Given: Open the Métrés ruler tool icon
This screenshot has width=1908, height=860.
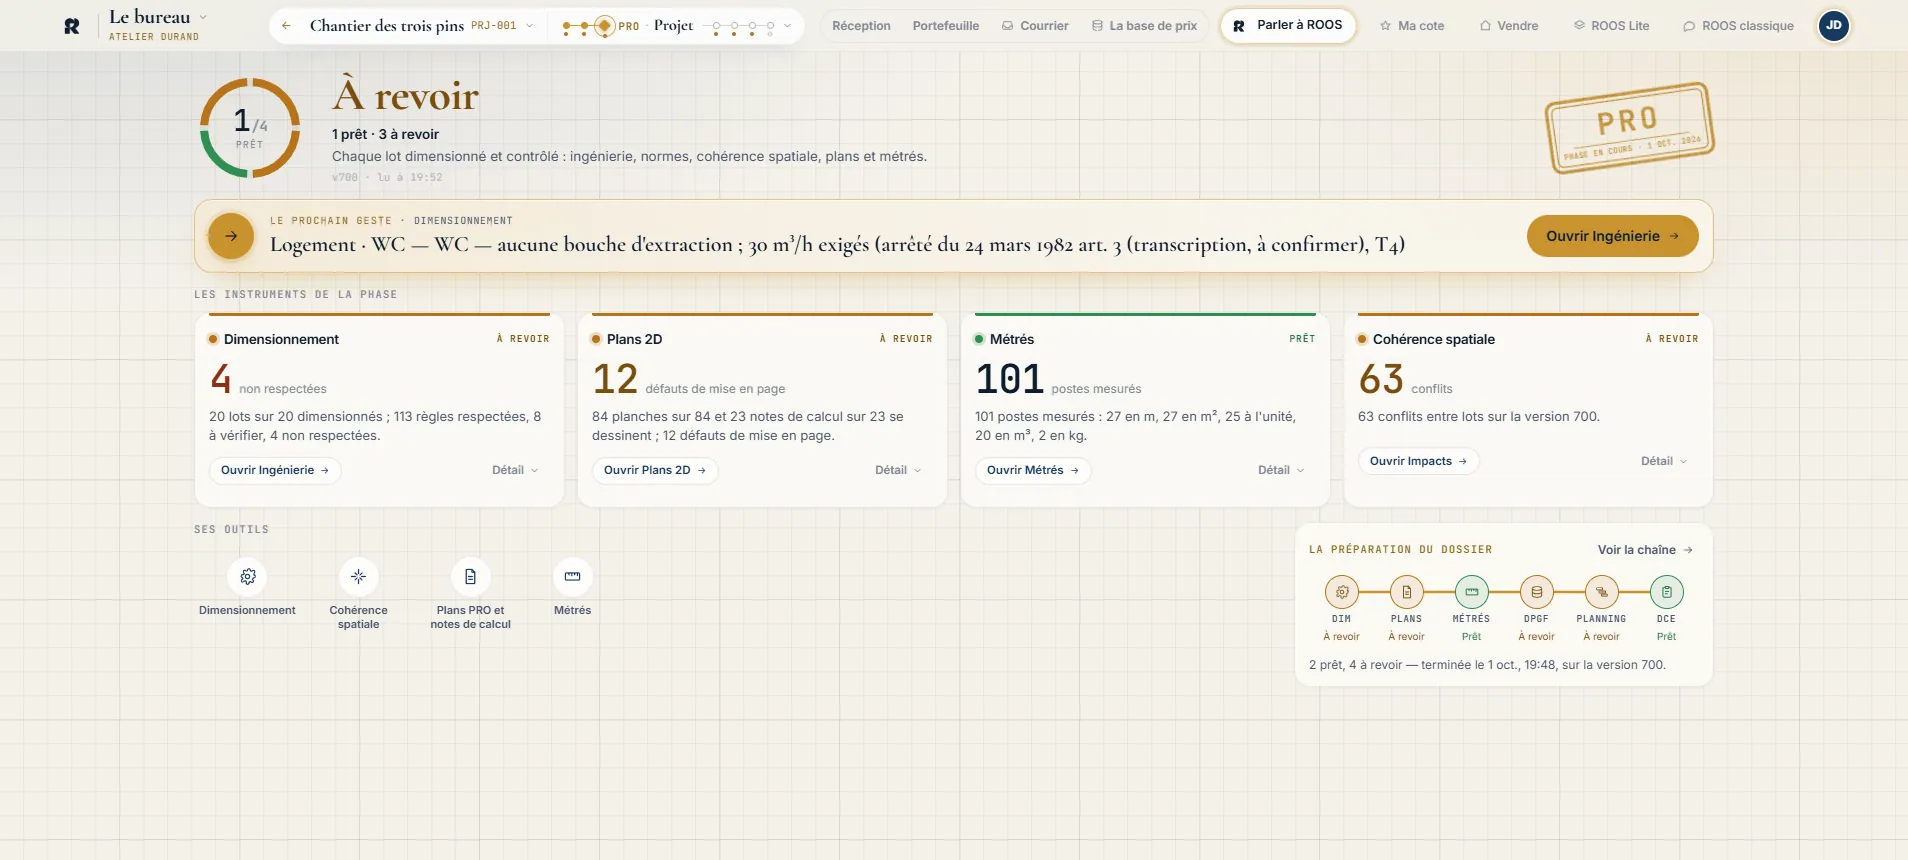Looking at the screenshot, I should point(572,576).
